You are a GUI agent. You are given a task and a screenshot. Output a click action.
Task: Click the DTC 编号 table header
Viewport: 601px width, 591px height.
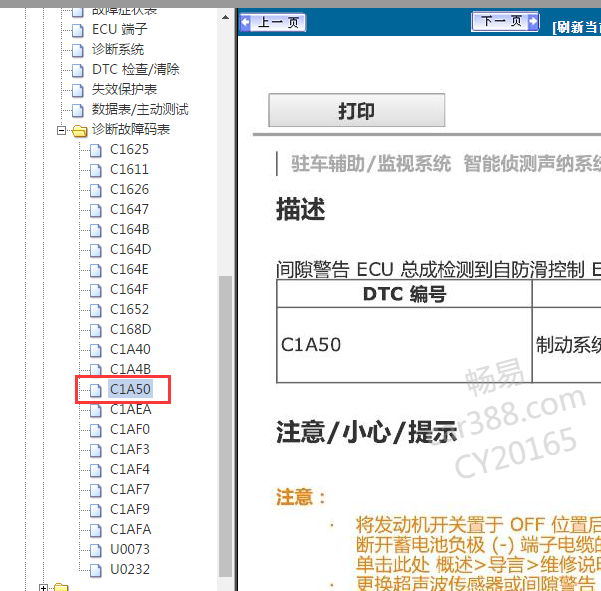(404, 294)
